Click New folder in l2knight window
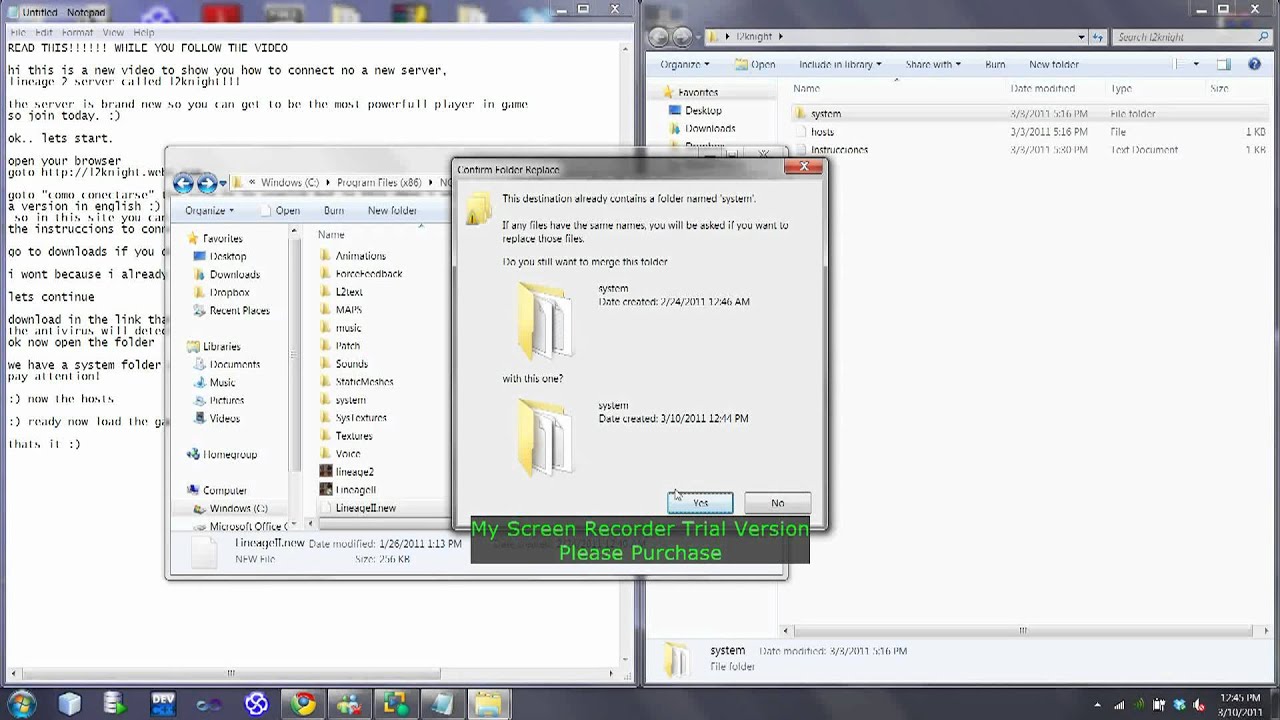Screen dimensions: 1280x720 point(1054,64)
